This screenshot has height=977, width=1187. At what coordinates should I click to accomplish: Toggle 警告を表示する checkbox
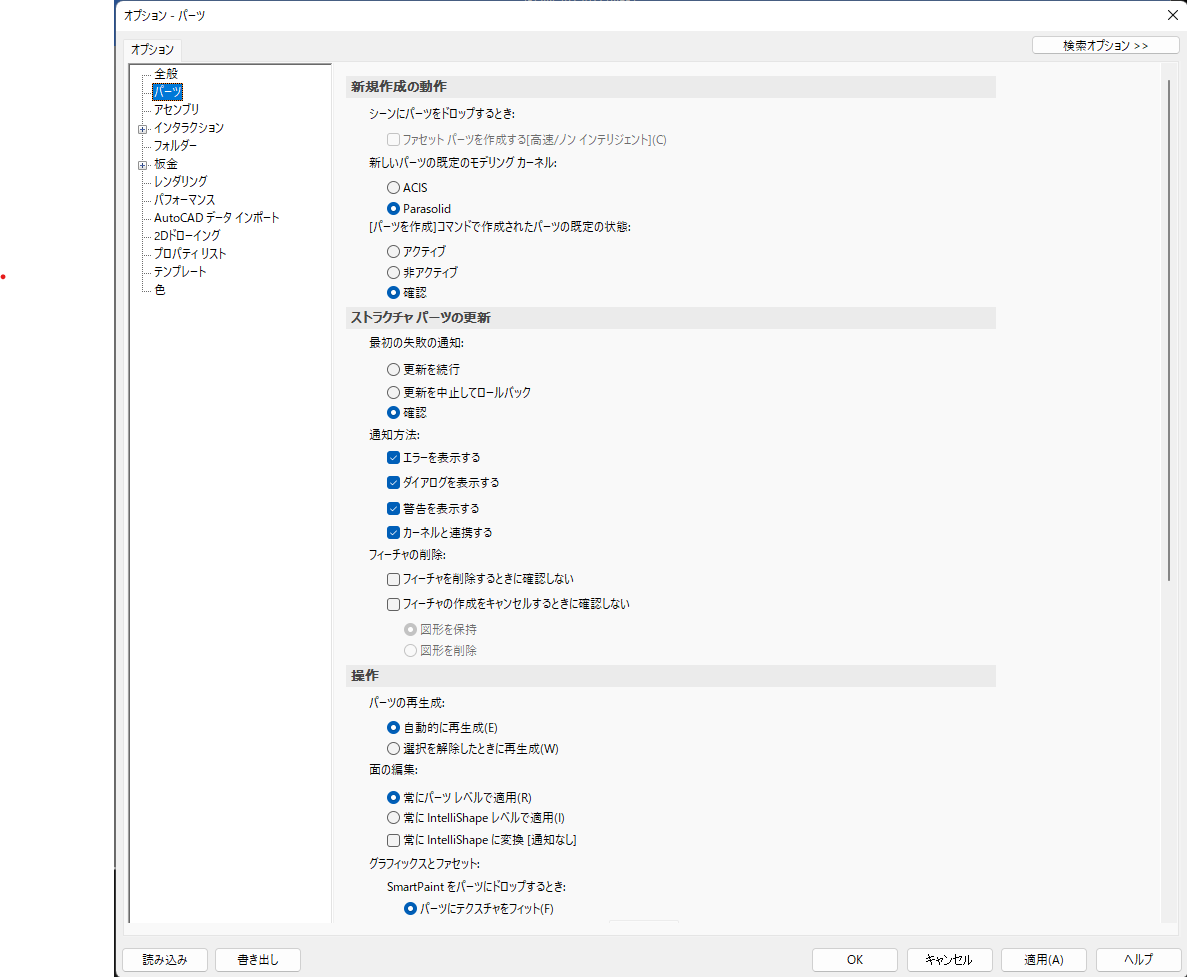point(394,508)
